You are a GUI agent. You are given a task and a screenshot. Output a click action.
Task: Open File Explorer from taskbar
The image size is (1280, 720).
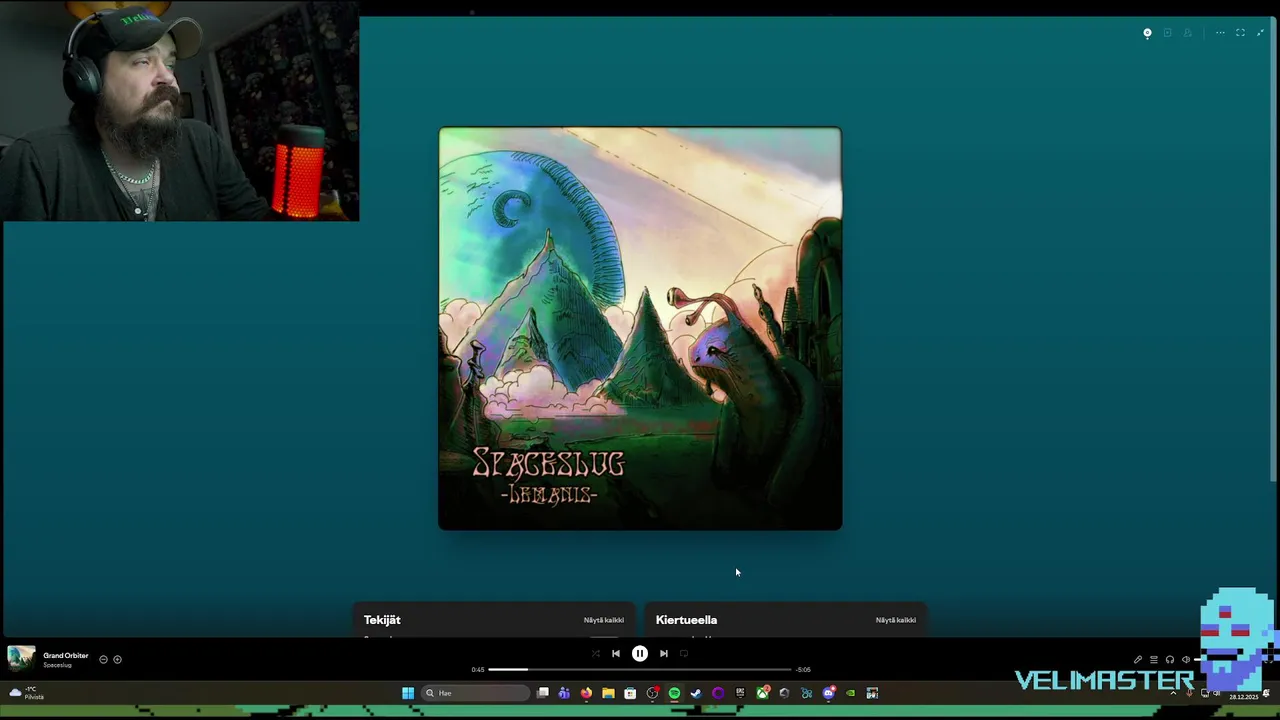[x=608, y=693]
